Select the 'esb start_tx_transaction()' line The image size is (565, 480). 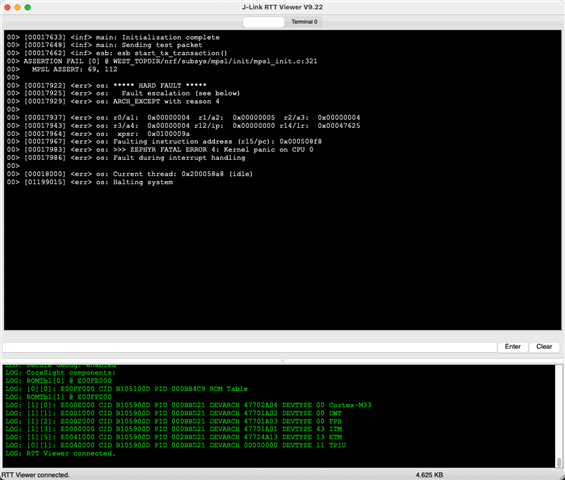[x=117, y=53]
